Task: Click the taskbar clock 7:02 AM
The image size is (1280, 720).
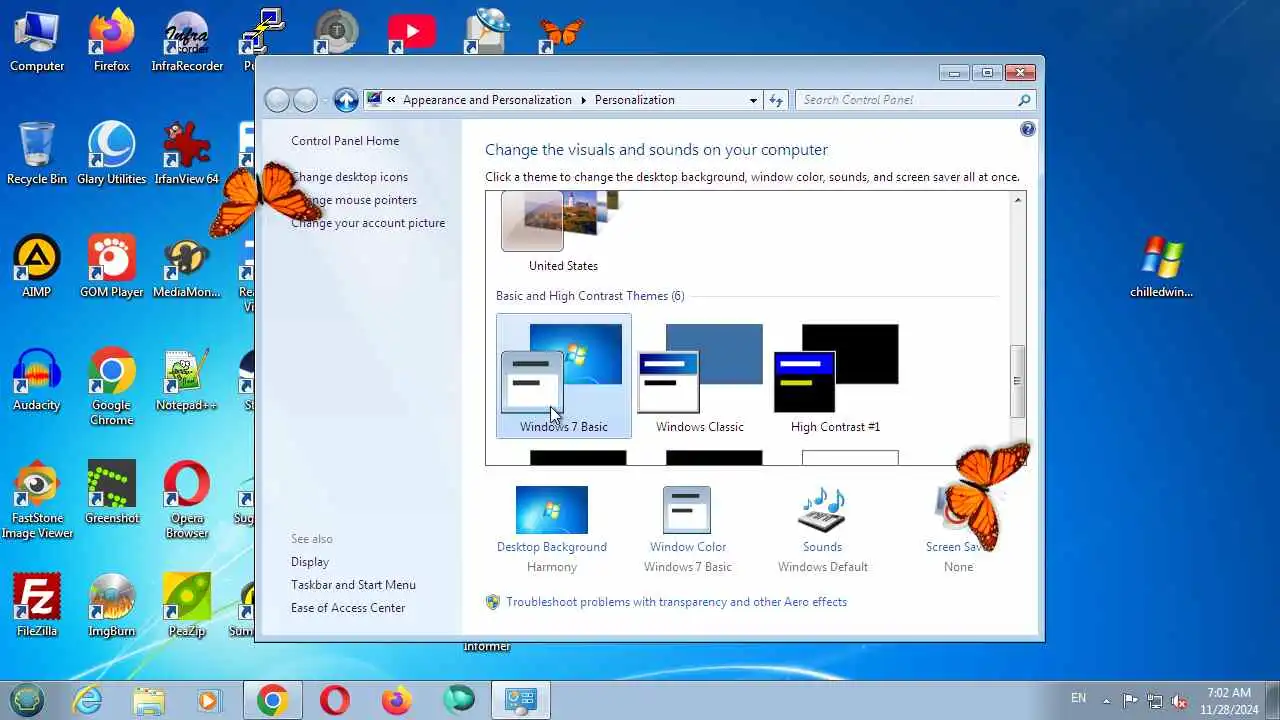Action: point(1228,700)
